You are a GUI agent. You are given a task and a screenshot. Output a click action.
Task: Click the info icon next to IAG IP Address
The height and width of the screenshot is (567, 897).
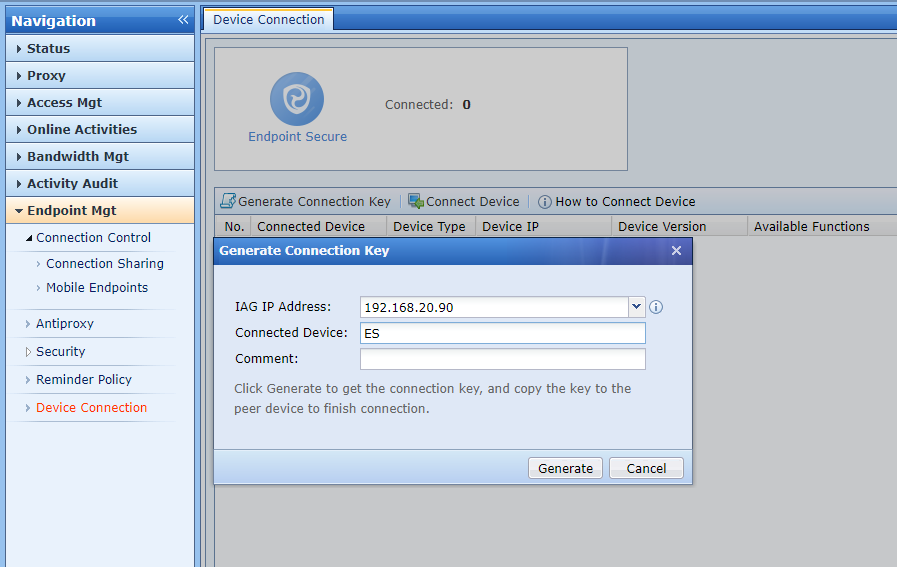click(656, 307)
